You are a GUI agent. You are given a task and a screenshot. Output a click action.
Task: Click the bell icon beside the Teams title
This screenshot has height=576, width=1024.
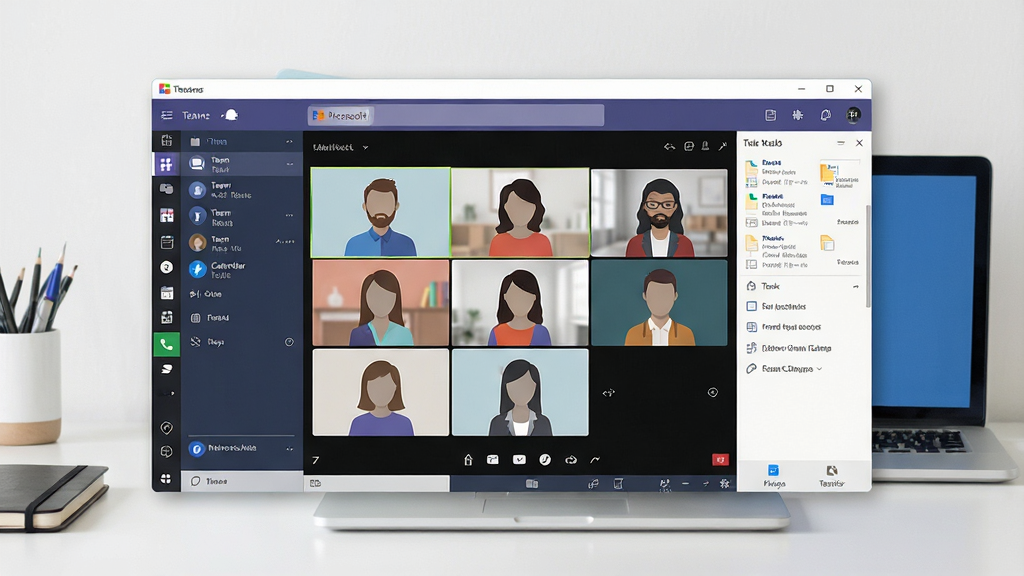[231, 115]
